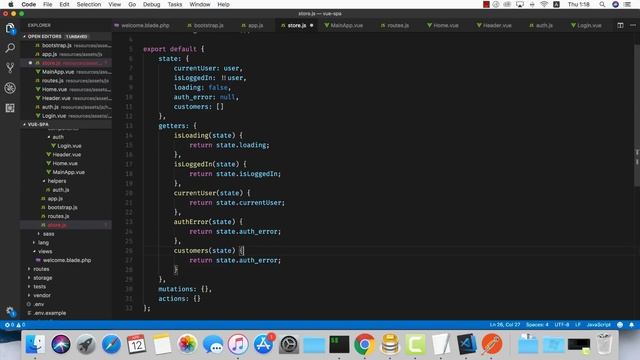Viewport: 640px width, 360px height.
Task: Open Safari from the dock
Action: [111, 344]
